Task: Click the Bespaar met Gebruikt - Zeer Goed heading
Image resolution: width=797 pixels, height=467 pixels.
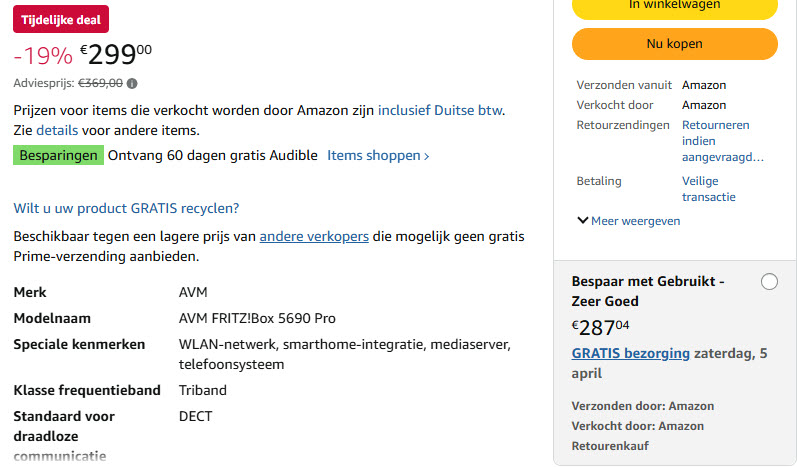Action: [647, 291]
